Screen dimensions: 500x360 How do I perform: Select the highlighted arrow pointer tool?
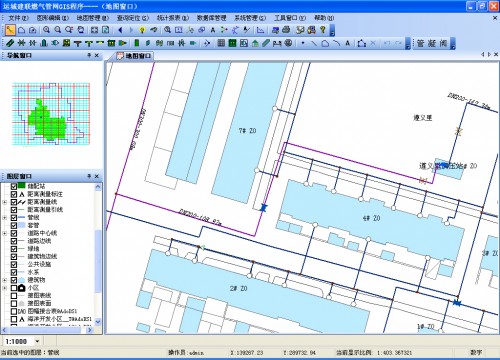(x=11, y=30)
